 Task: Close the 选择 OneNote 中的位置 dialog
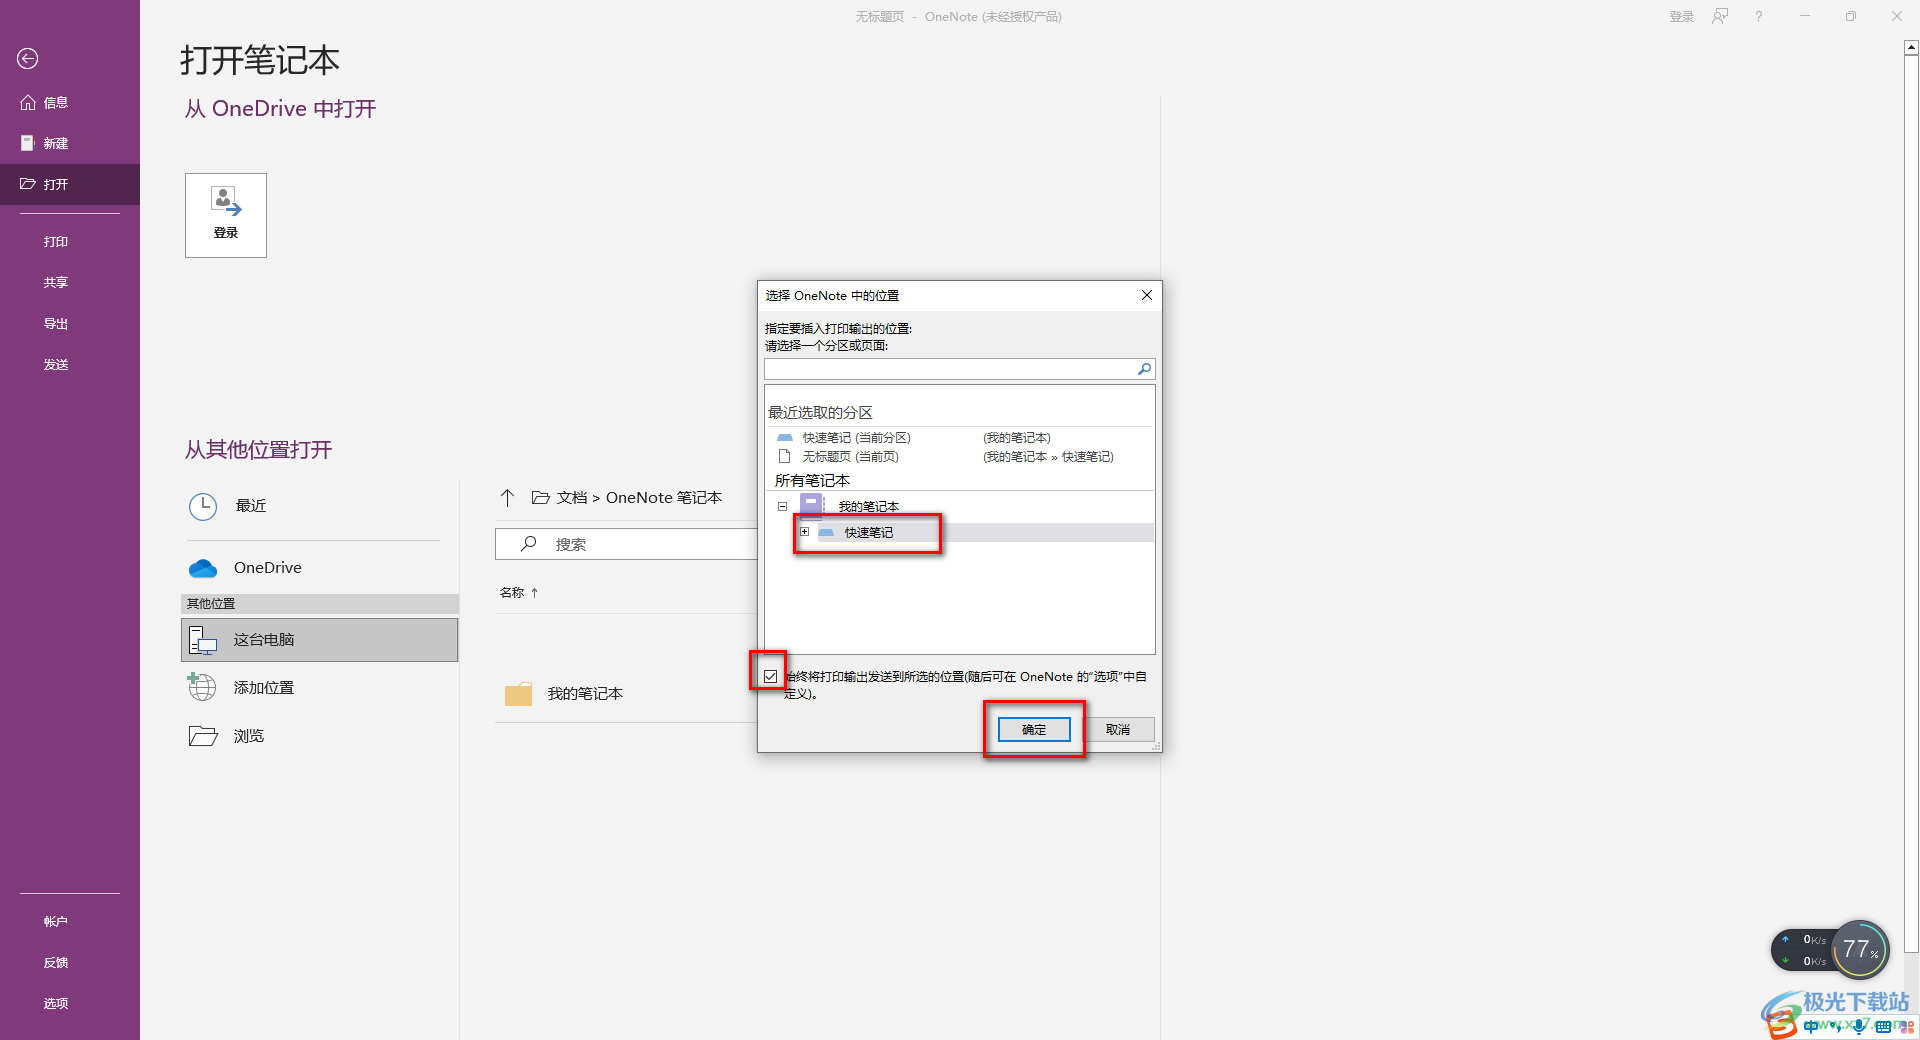point(1147,295)
